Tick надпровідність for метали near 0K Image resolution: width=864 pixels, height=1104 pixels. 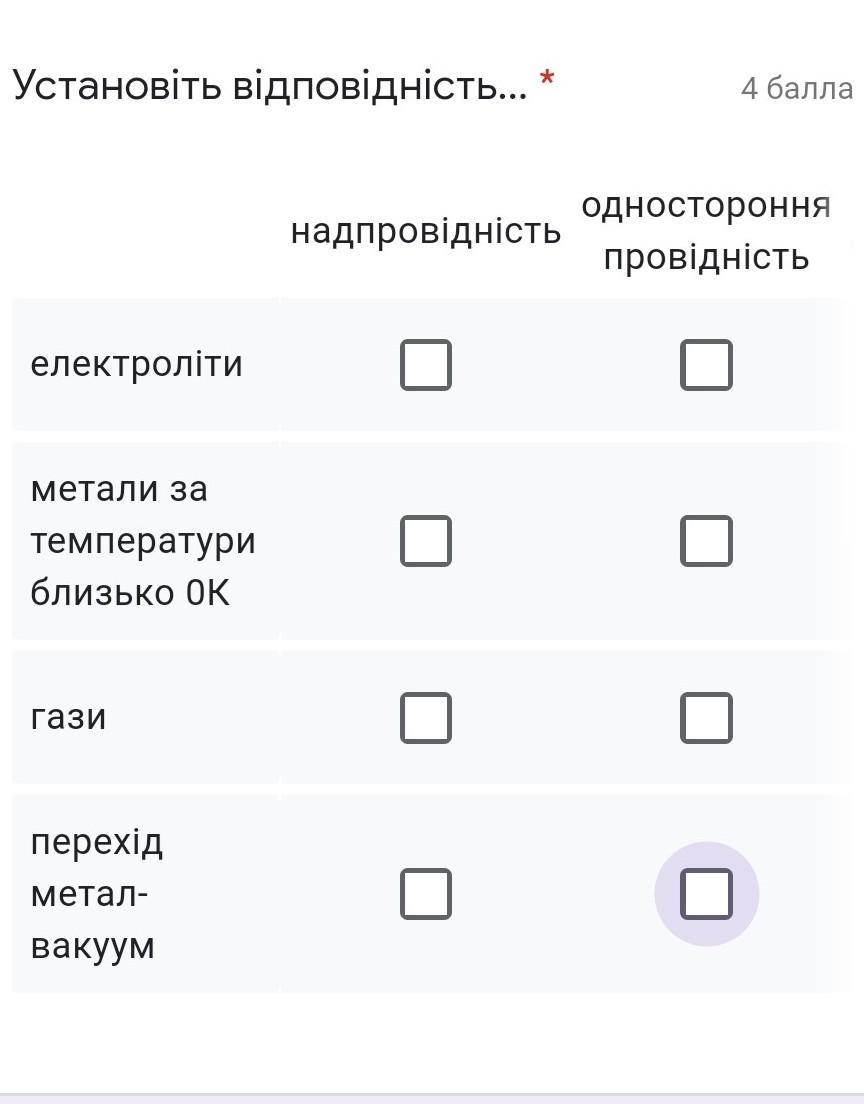coord(426,541)
